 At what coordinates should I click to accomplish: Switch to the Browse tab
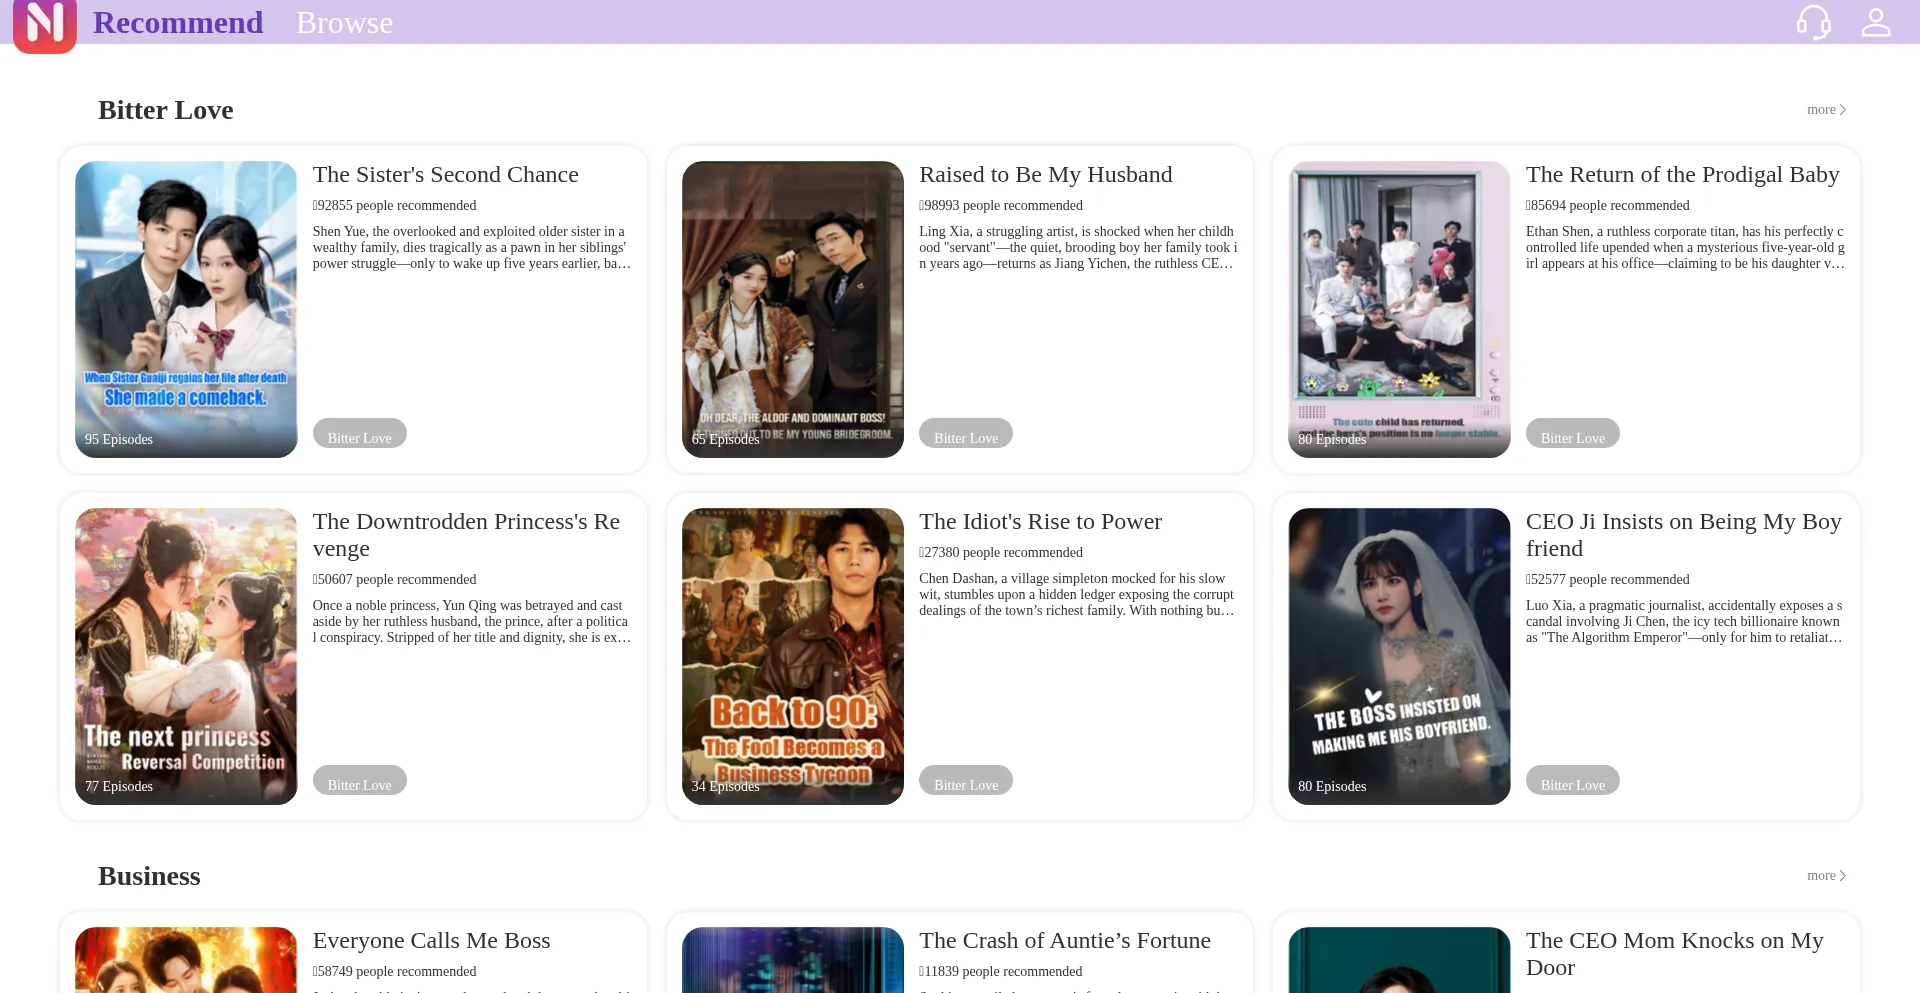[344, 22]
